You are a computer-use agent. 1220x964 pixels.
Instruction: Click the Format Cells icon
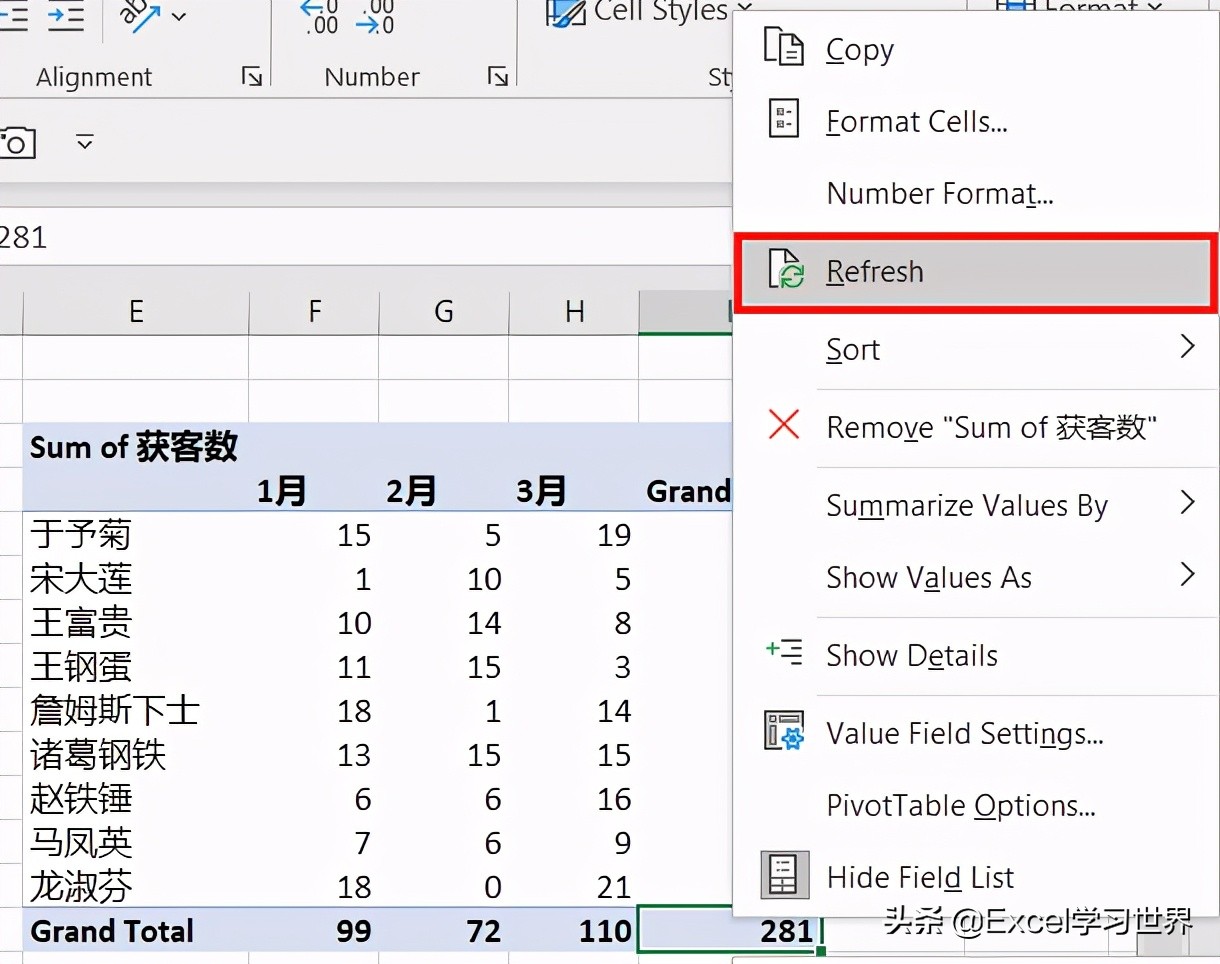[783, 120]
